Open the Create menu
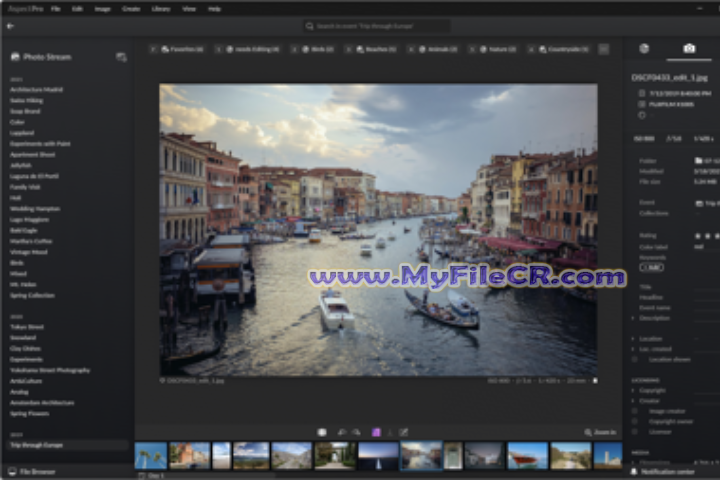This screenshot has width=720, height=480. coord(131,9)
